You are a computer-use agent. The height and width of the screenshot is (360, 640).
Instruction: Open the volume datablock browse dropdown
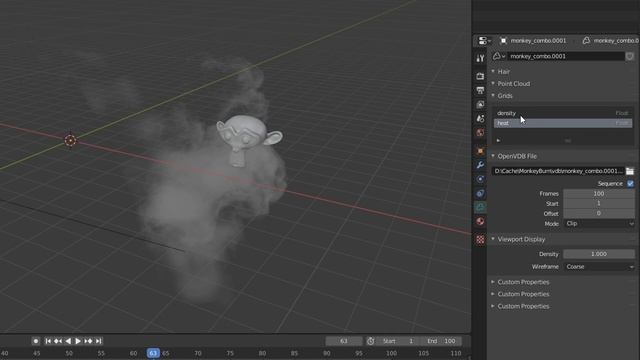point(499,56)
